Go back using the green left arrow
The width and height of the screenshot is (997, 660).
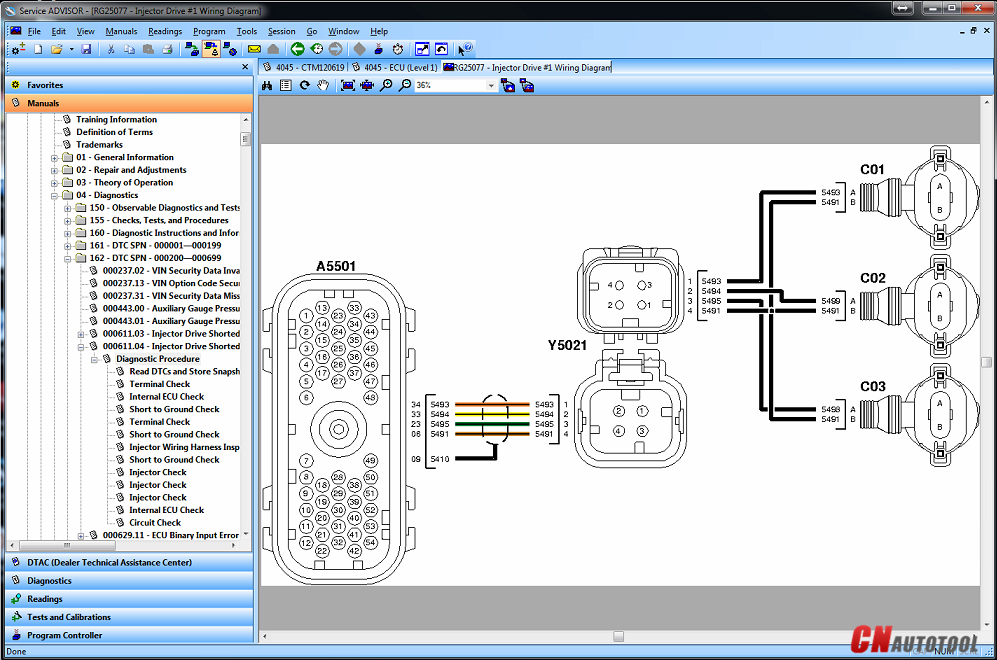tap(298, 49)
